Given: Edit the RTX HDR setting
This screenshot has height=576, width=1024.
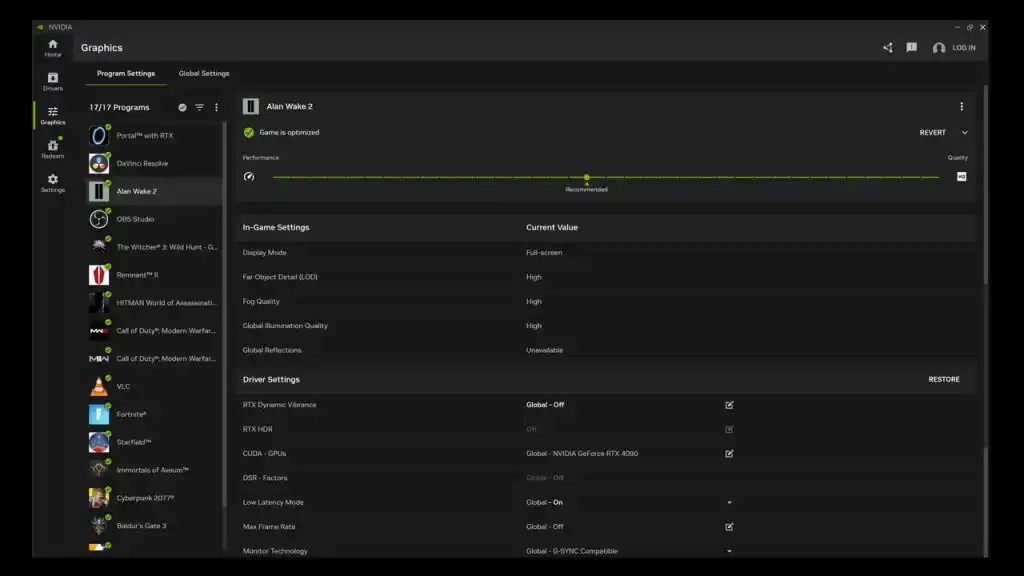Looking at the screenshot, I should coord(729,429).
